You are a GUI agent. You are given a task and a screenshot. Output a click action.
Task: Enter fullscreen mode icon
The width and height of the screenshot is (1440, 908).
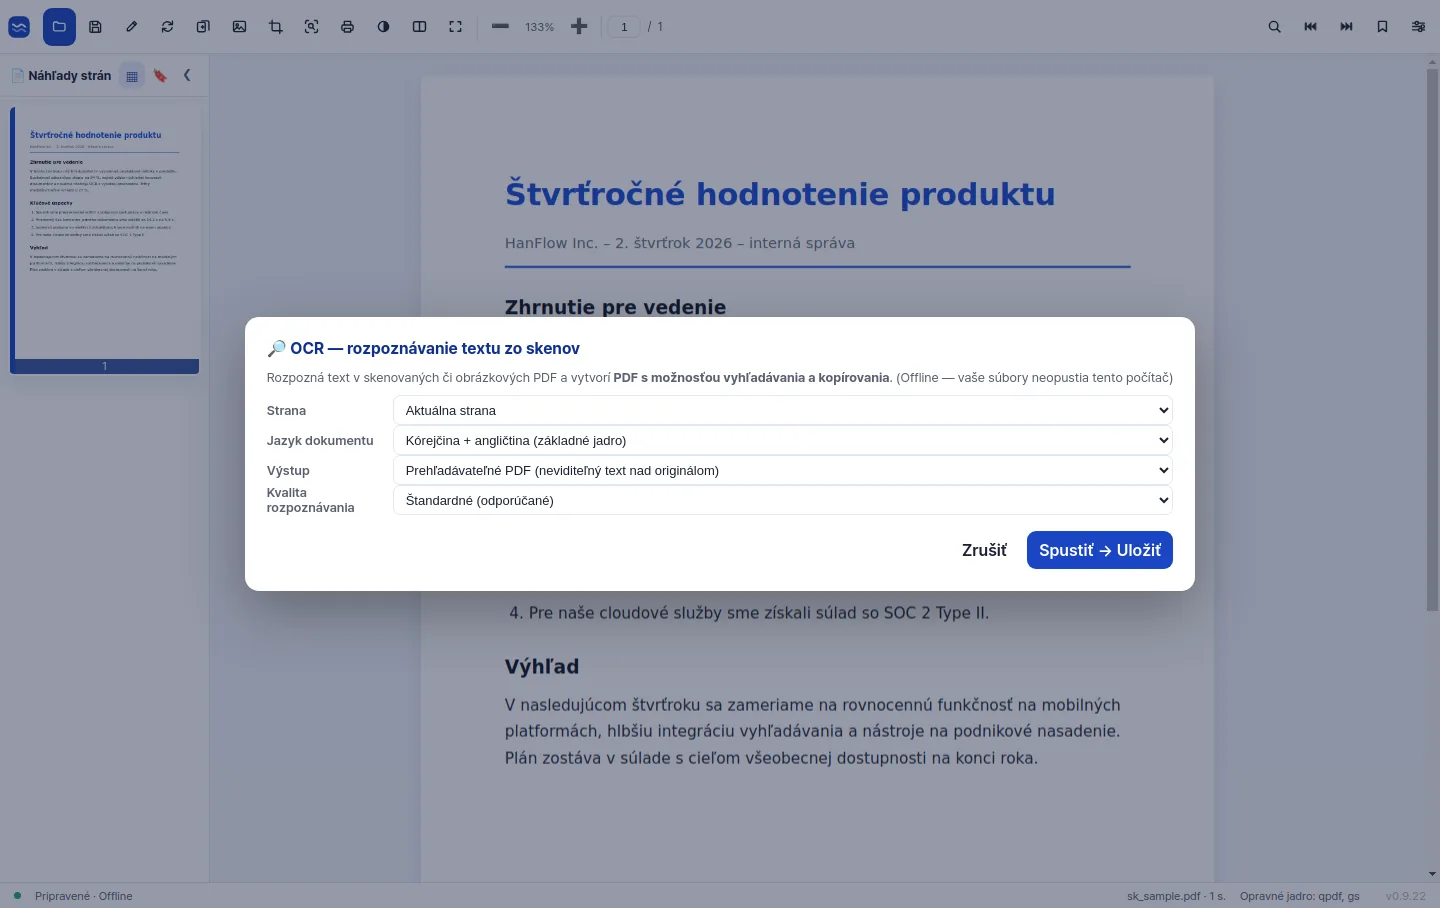point(455,27)
